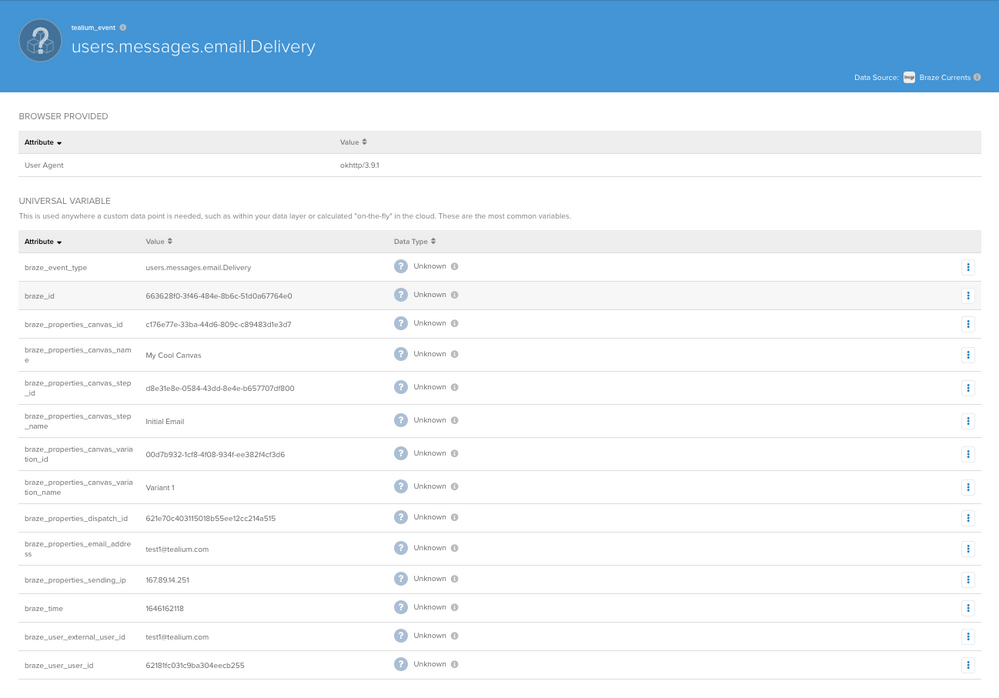Sort Browser Provided table by Value
Viewport: 999px width, 698px height.
click(x=353, y=143)
